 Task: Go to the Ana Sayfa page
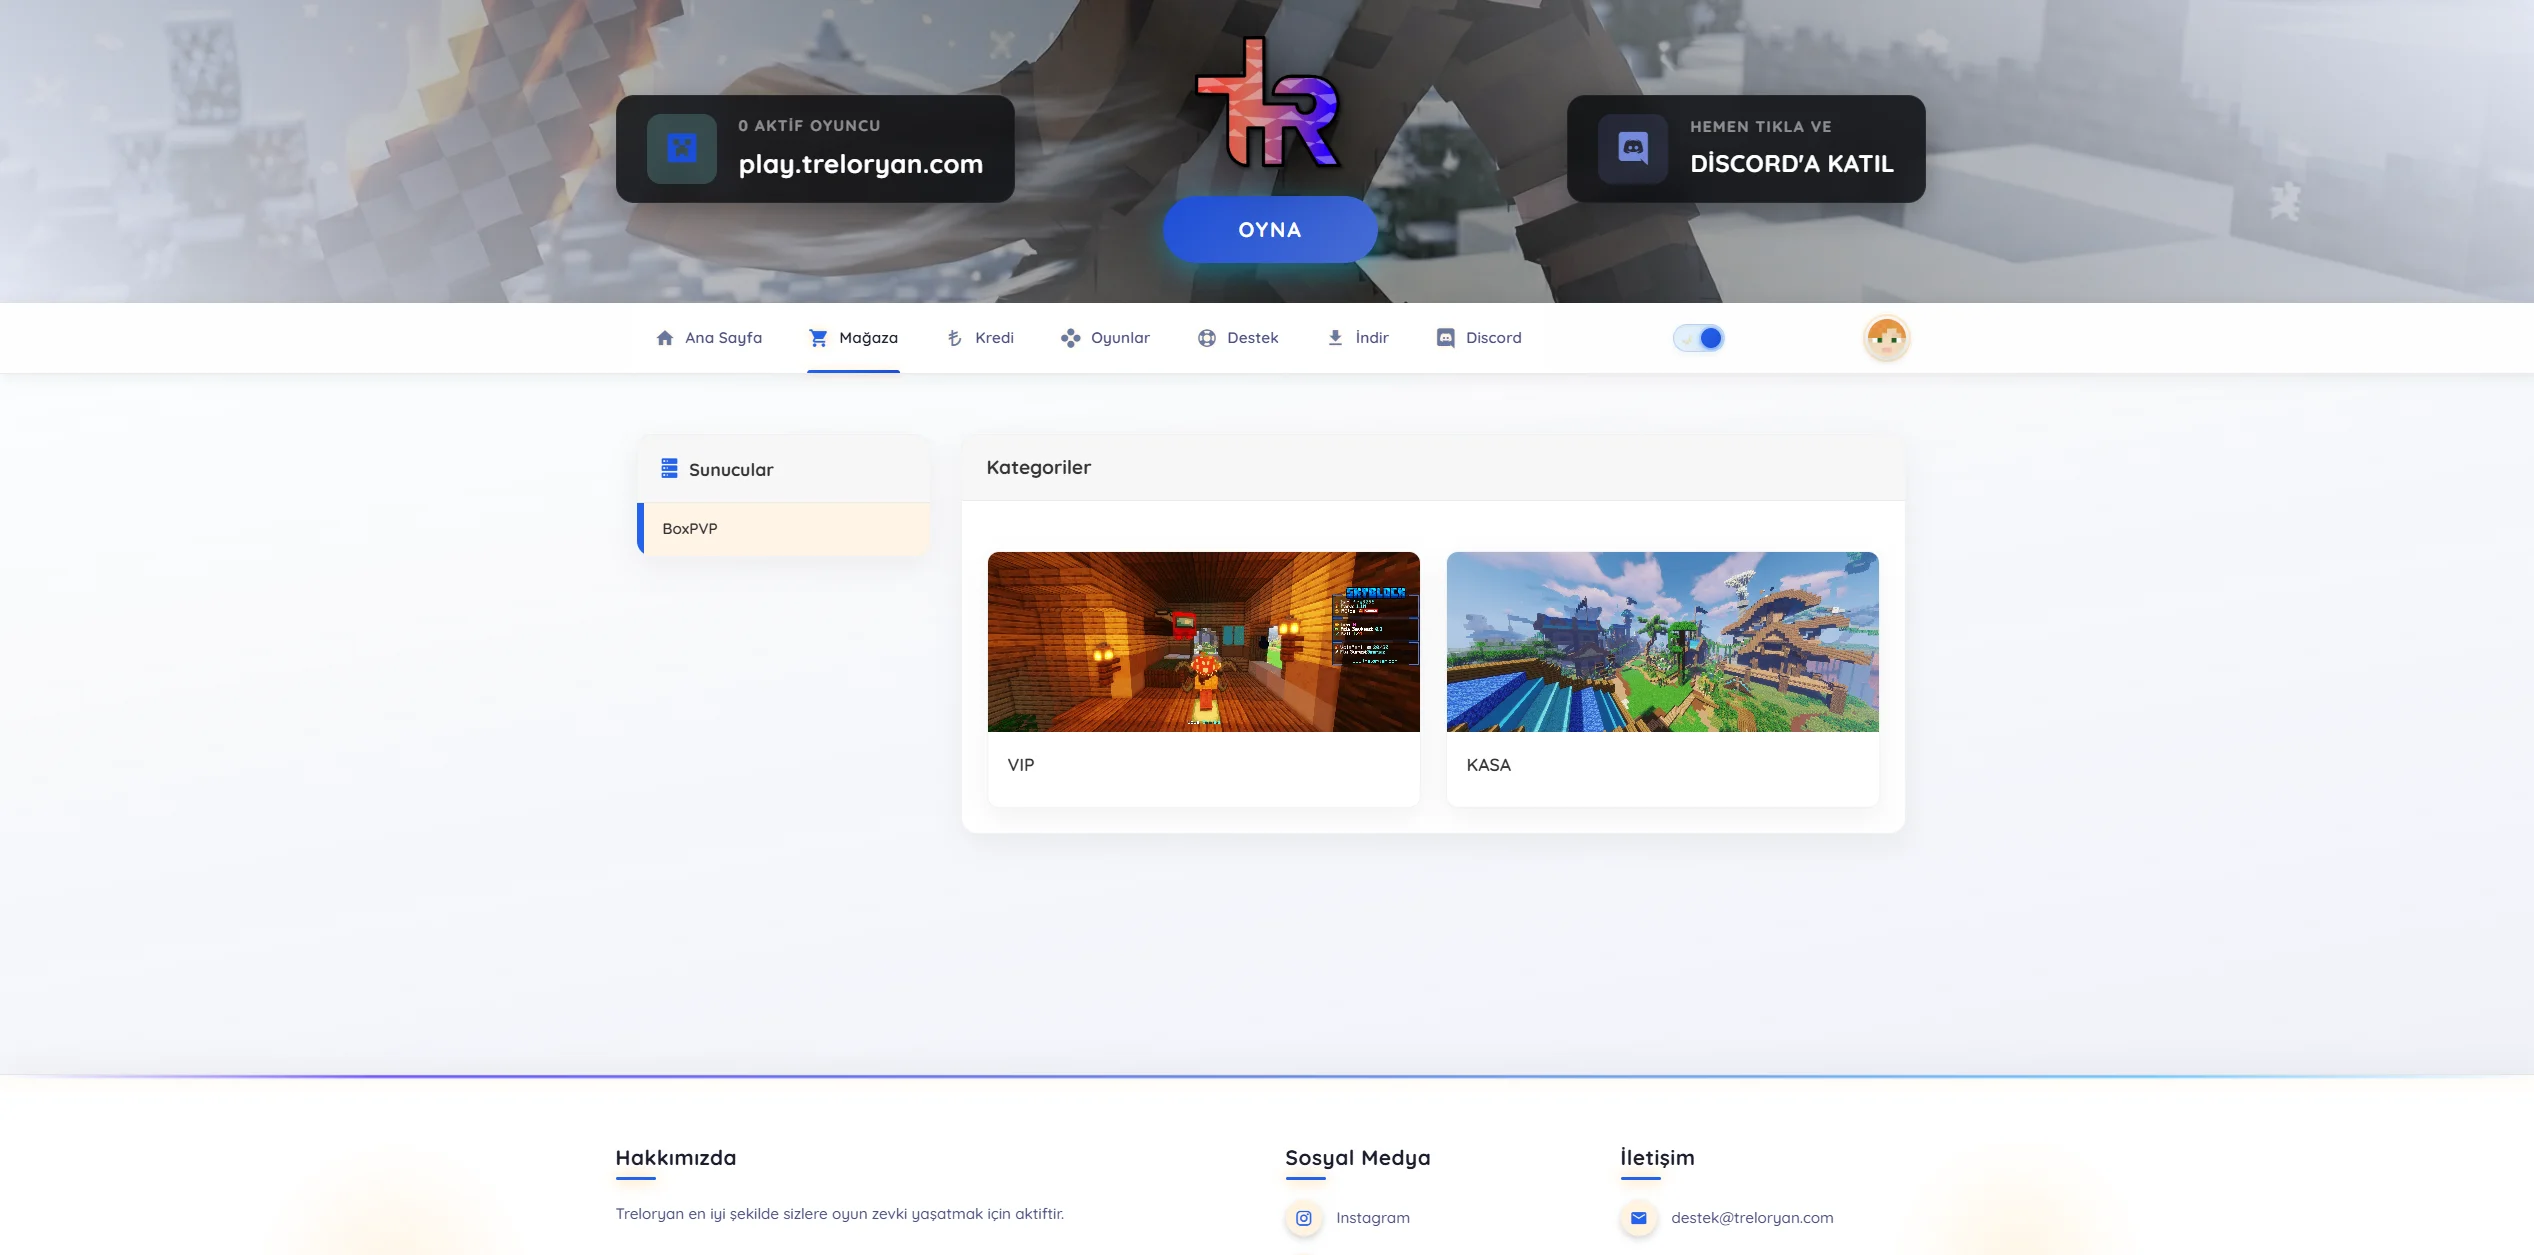click(709, 338)
